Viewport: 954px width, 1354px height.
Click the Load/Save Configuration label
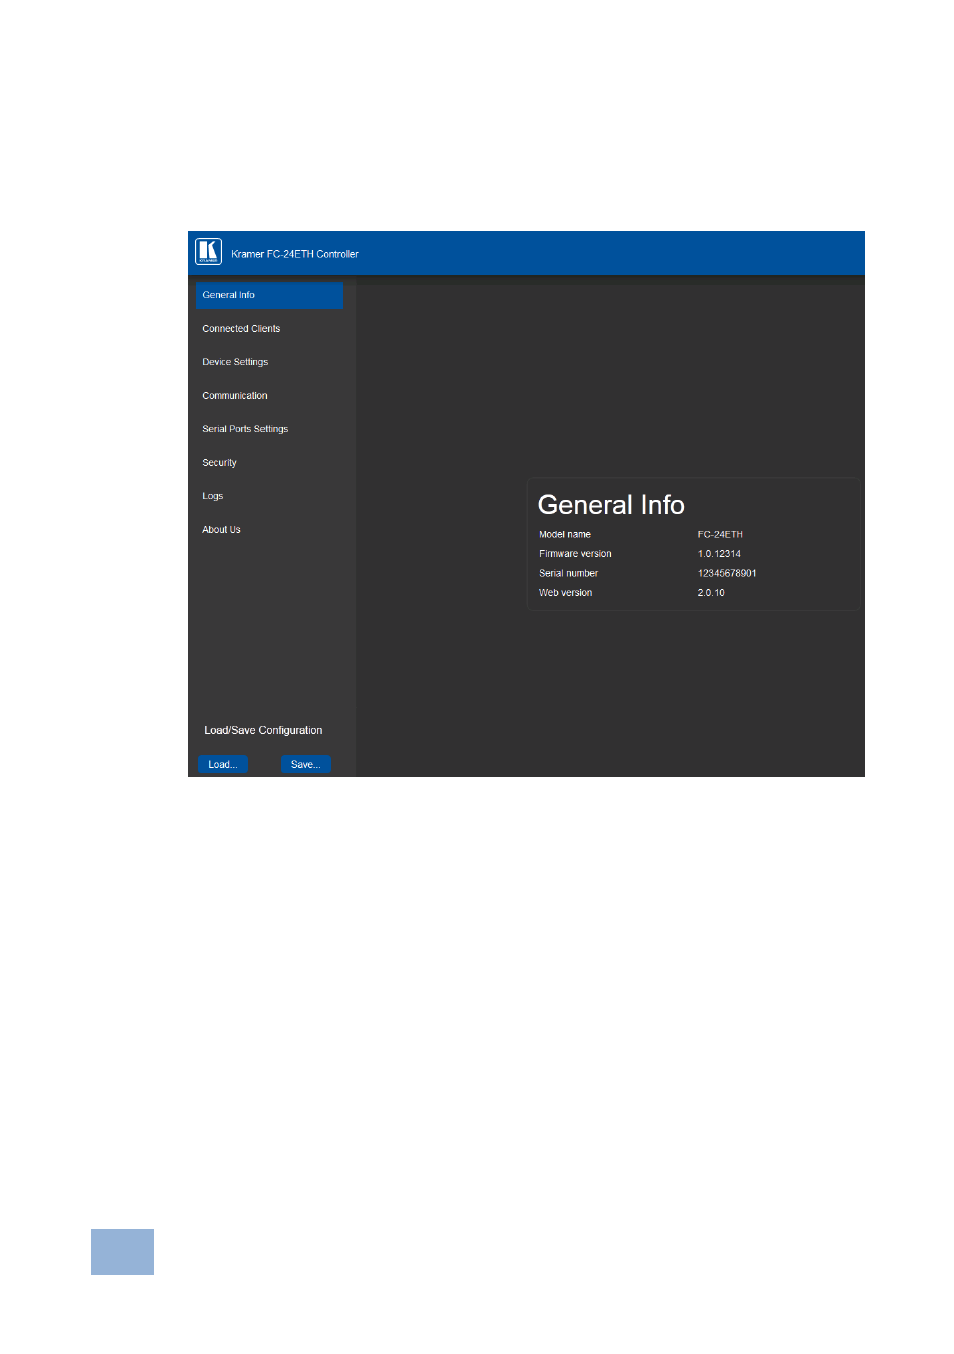[263, 731]
